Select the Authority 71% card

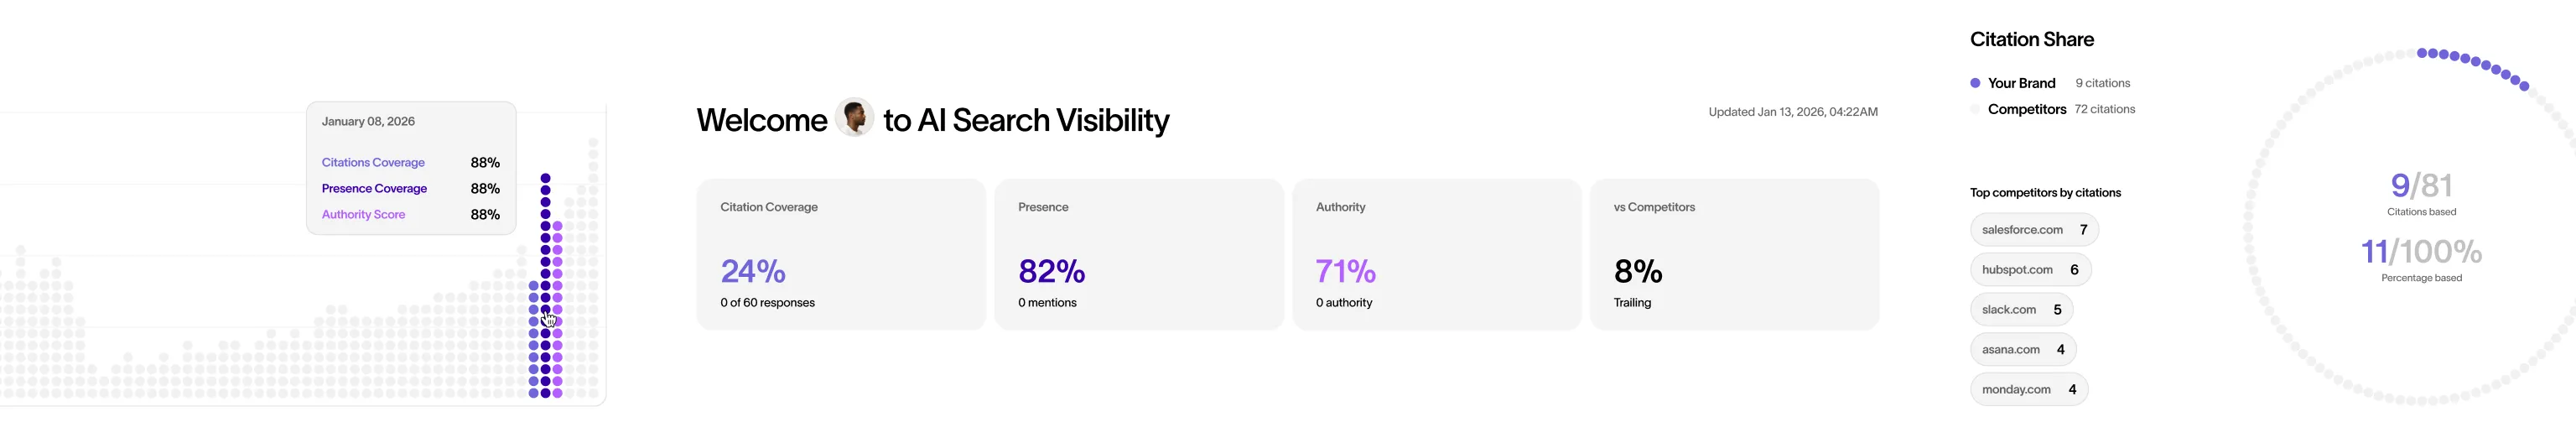coord(1436,254)
